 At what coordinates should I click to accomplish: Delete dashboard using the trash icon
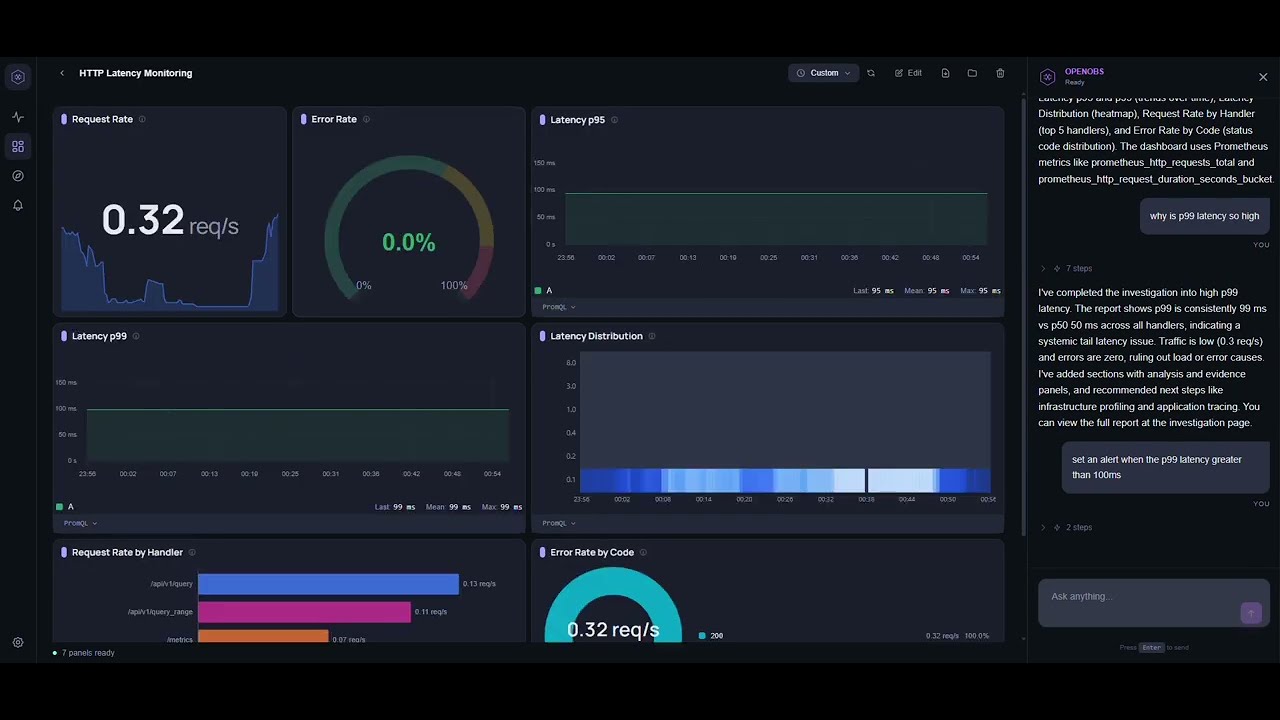pos(1000,73)
